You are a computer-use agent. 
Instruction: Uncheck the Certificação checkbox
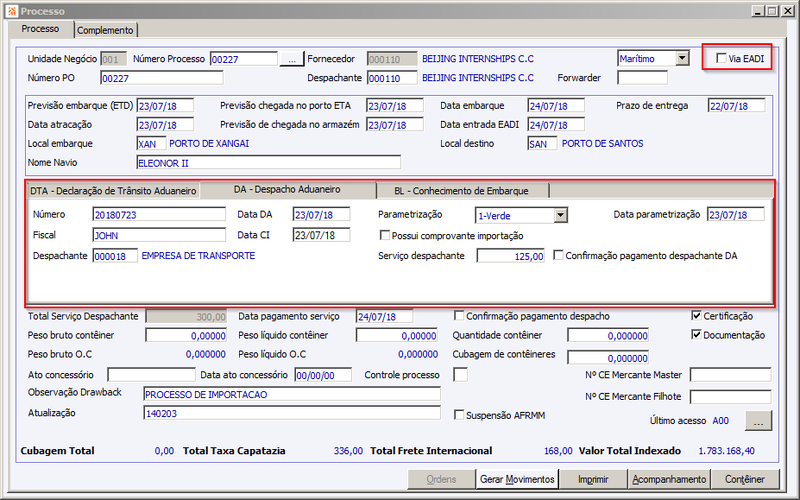(x=696, y=316)
